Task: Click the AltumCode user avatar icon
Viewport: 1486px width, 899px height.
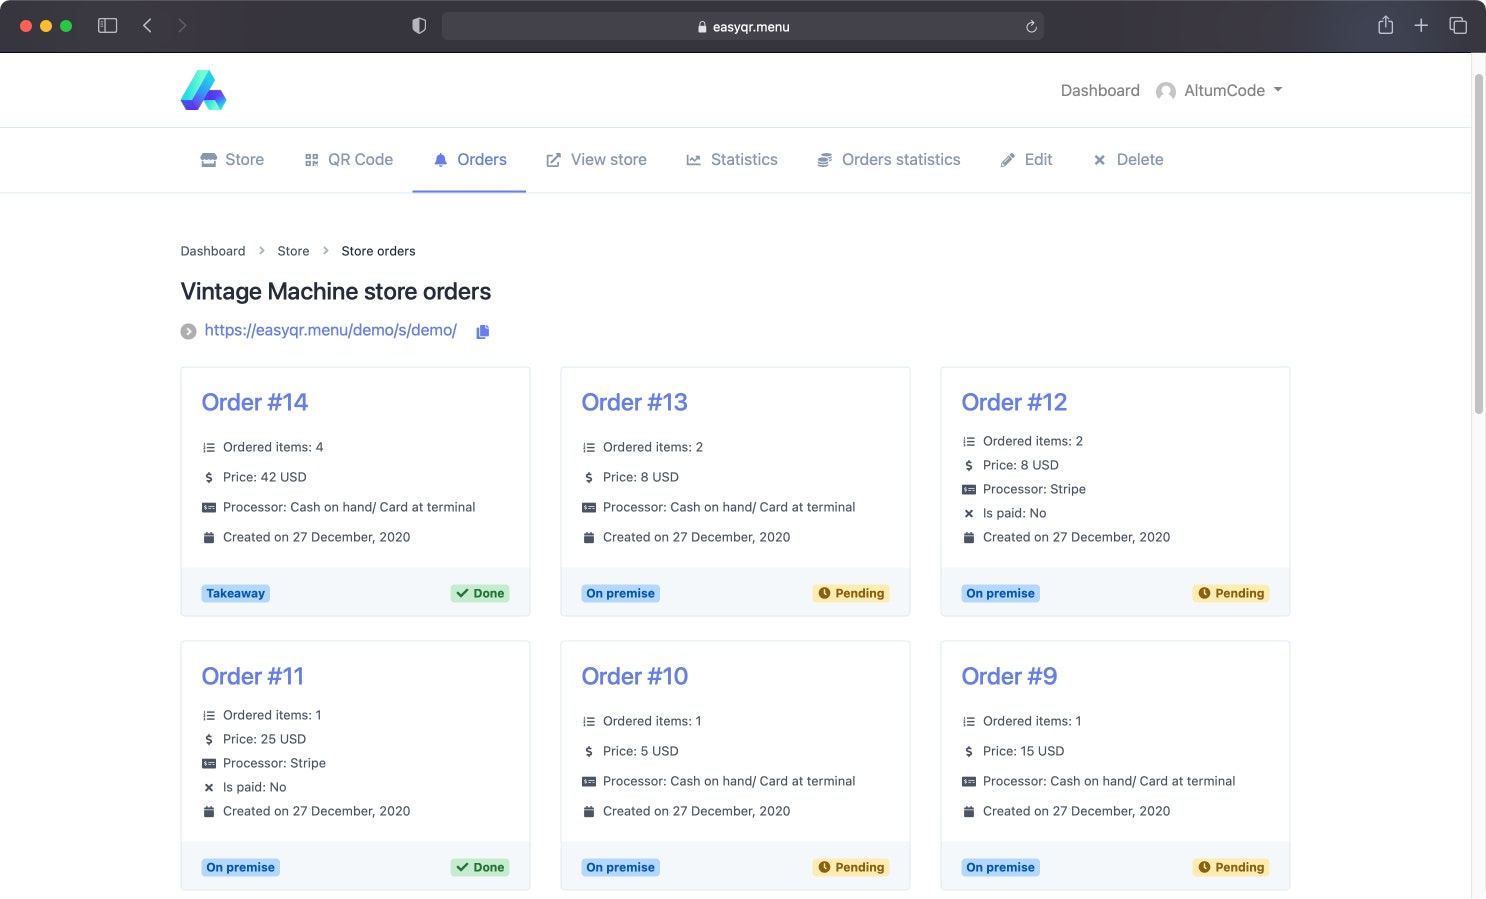Action: 1166,91
